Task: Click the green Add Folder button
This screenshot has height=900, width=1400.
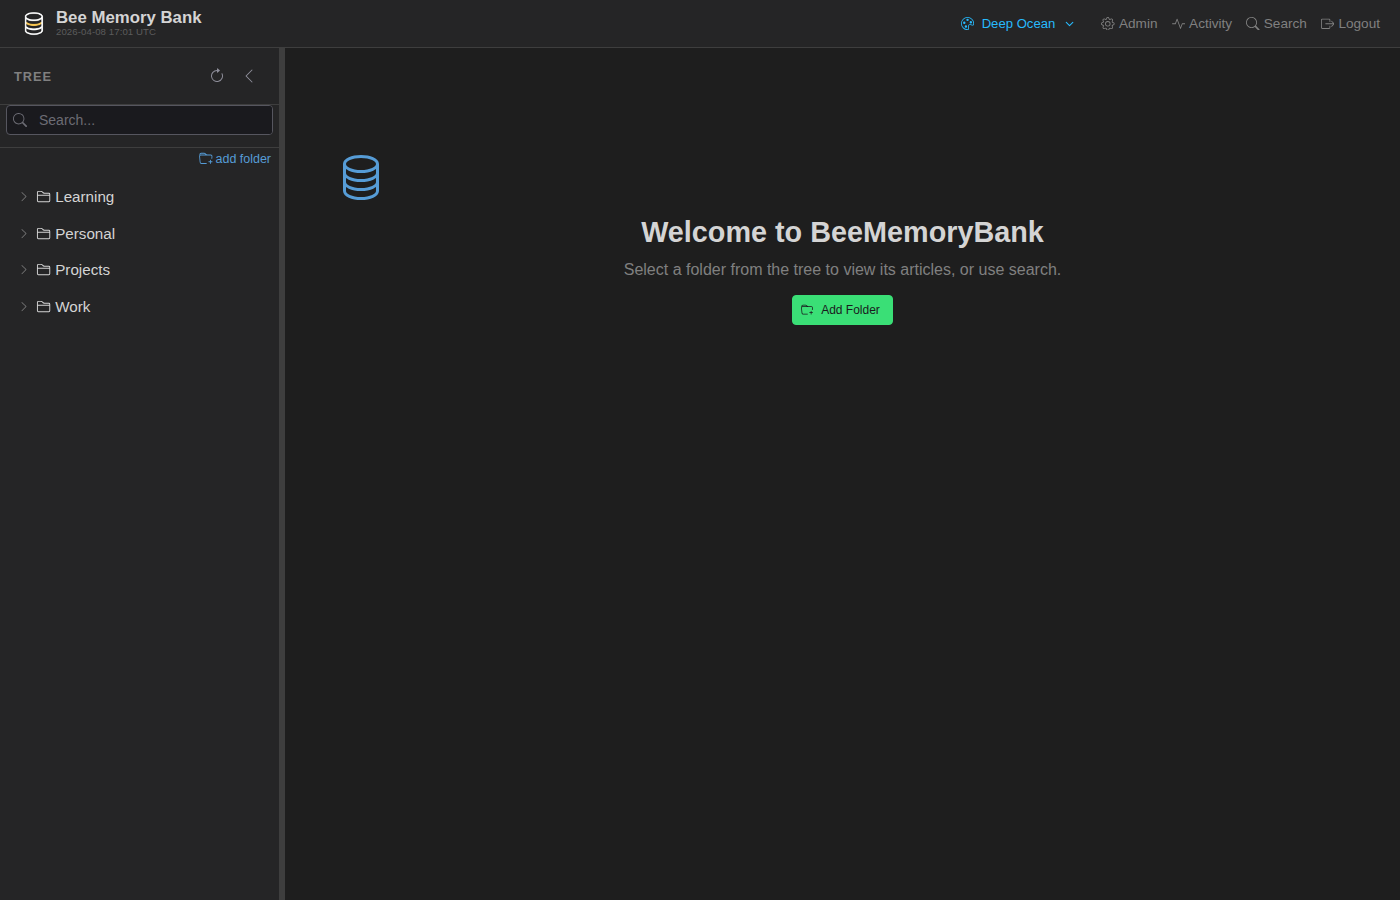Action: click(x=842, y=310)
